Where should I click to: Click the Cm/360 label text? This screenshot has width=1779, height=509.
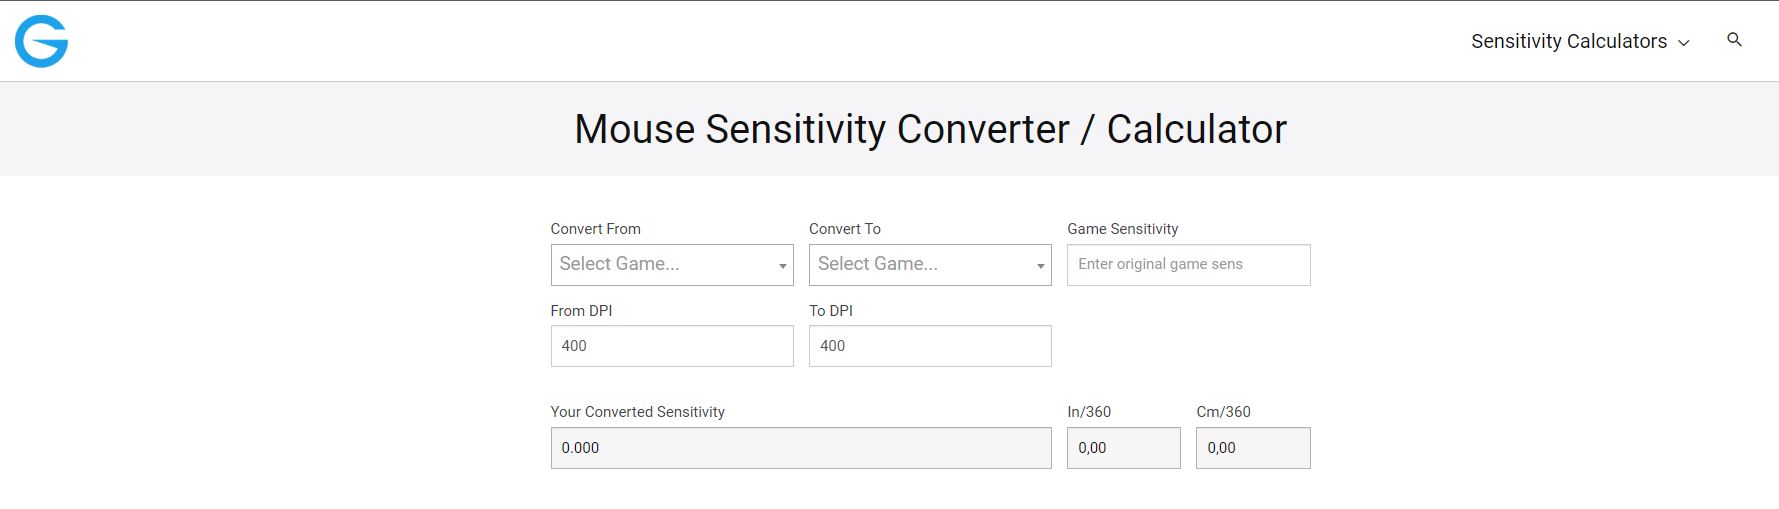[1223, 412]
